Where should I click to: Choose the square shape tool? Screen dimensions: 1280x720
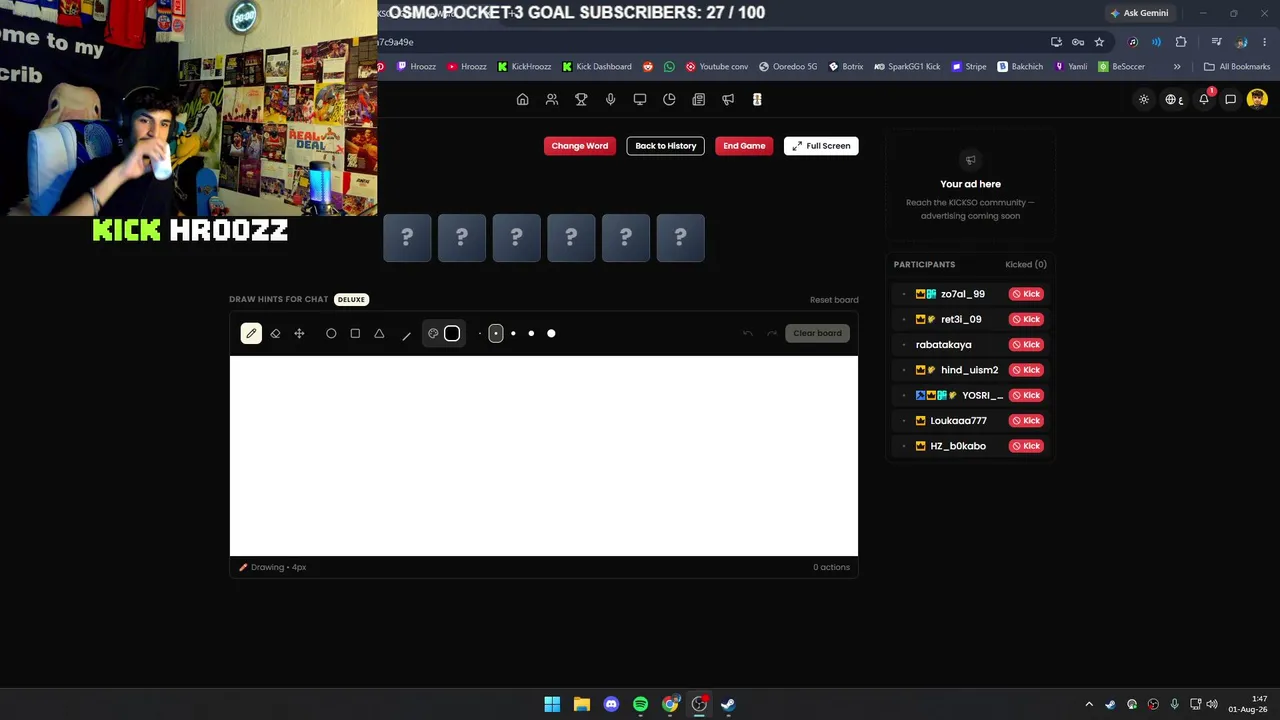pyautogui.click(x=355, y=333)
